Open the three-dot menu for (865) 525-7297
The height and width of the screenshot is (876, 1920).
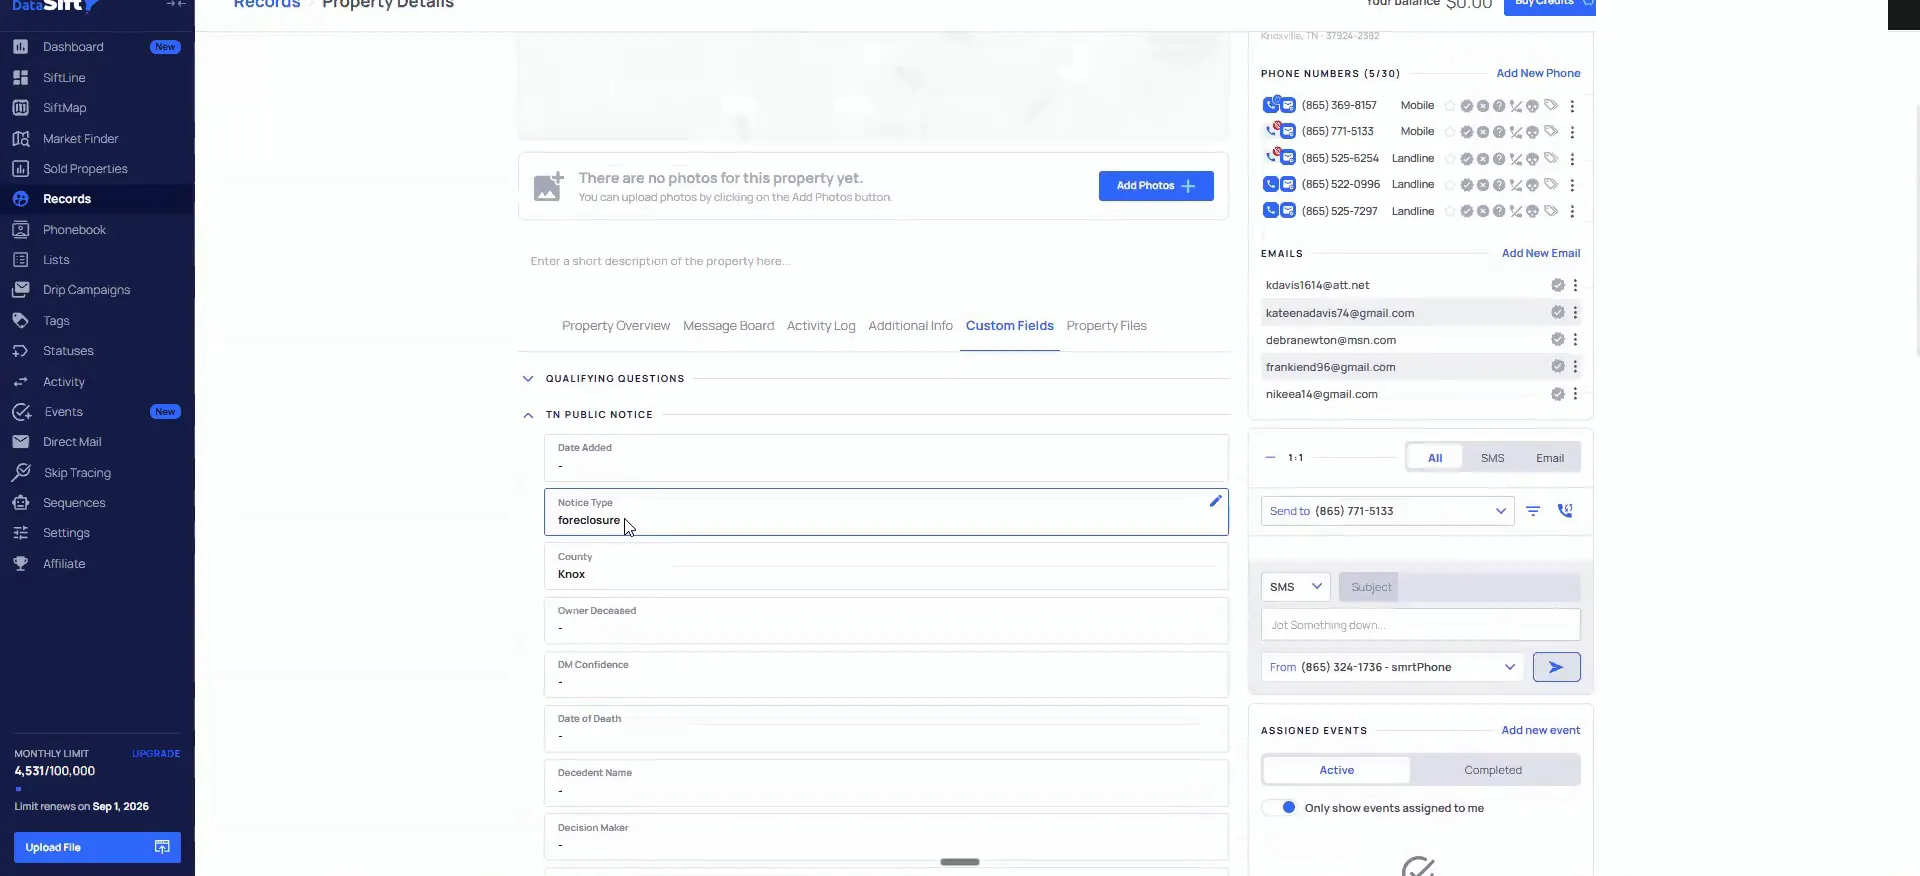pyautogui.click(x=1572, y=211)
